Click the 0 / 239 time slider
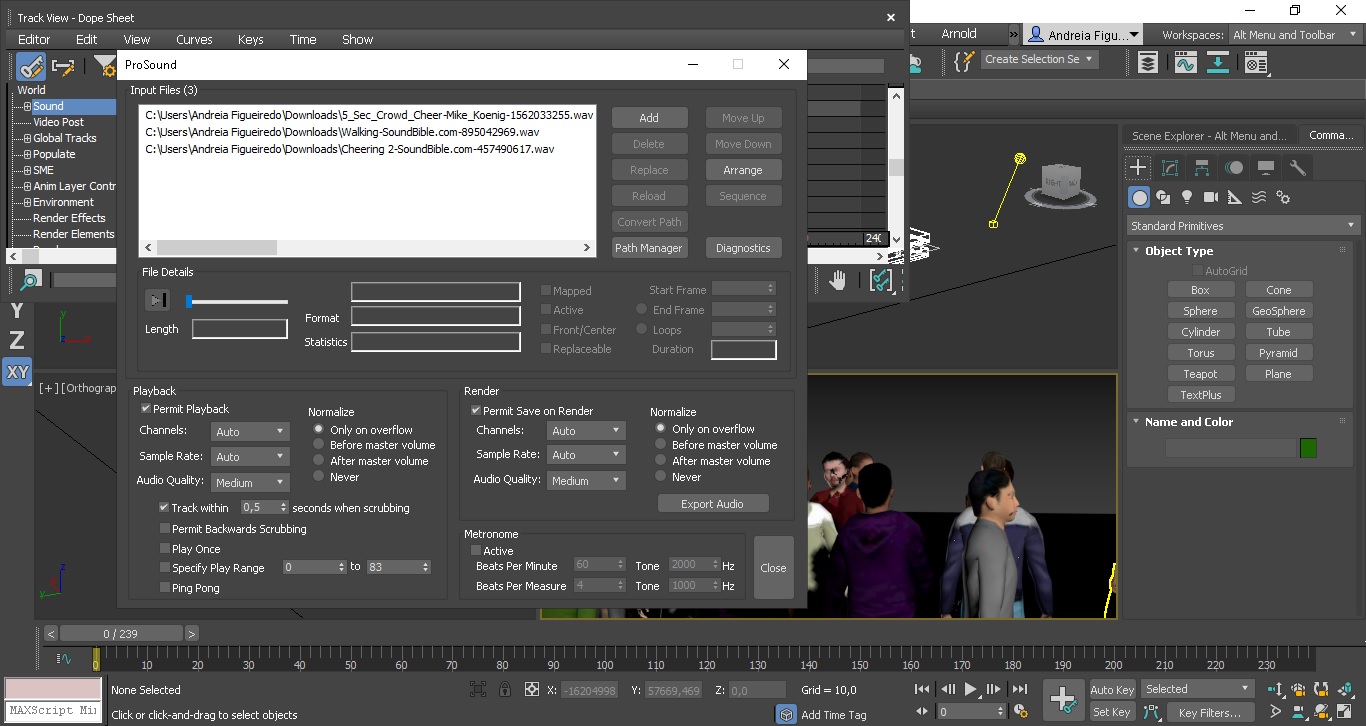Screen dimensions: 1366x726 click(x=121, y=634)
